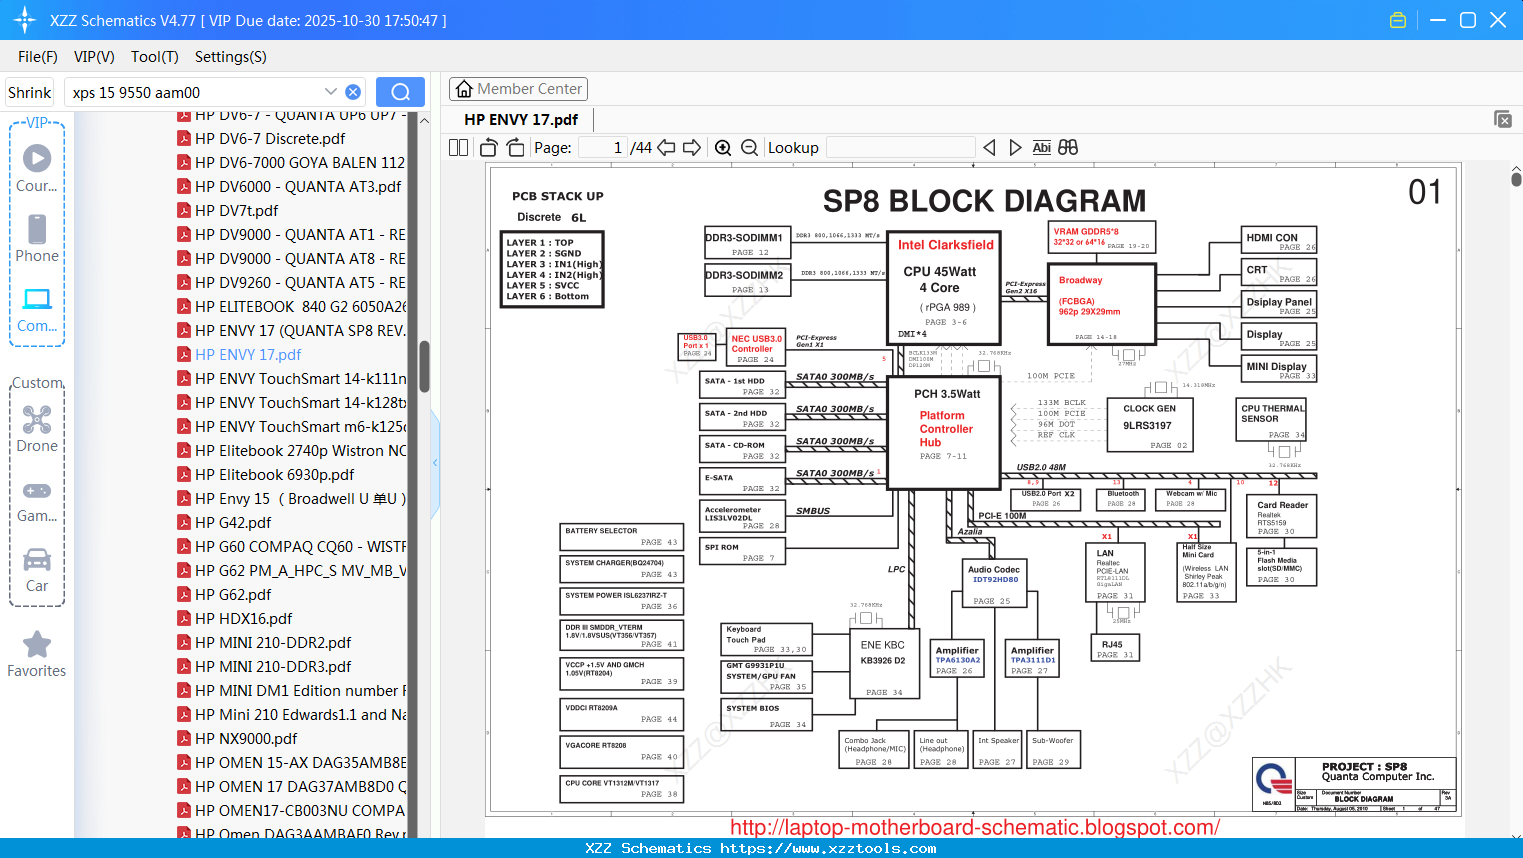Zoom out with magnifier minus icon
Viewport: 1523px width, 858px height.
coord(749,148)
